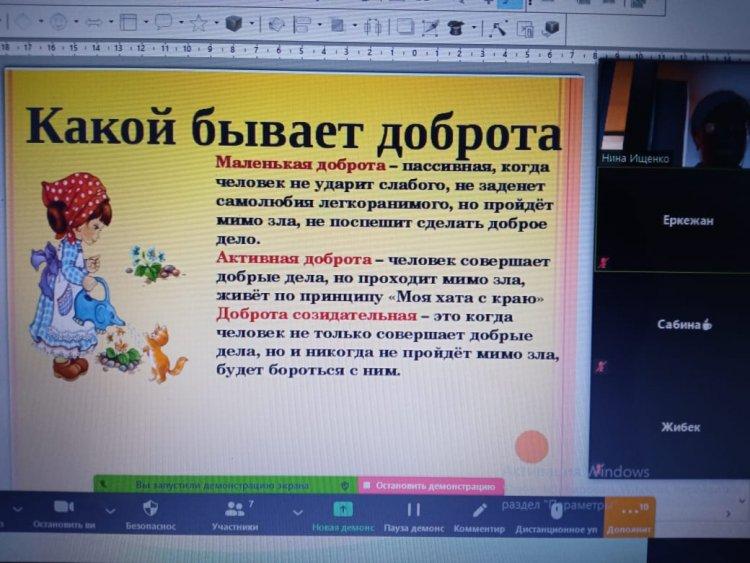The width and height of the screenshot is (750, 563).
Task: Stop video with the Zoom camera icon
Action: (x=64, y=507)
